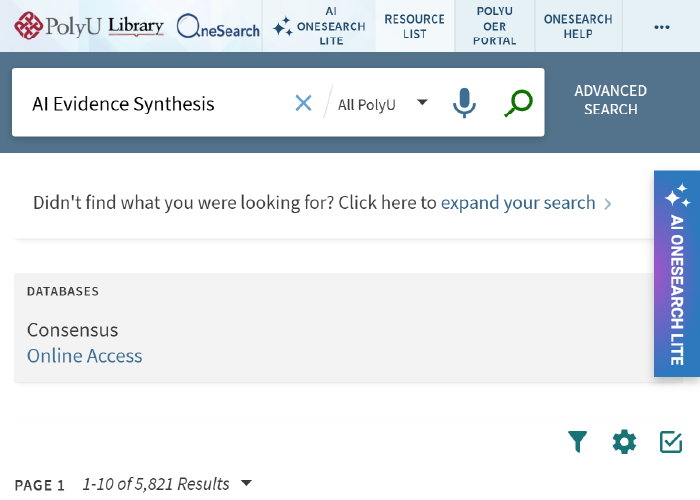700x500 pixels.
Task: Click the PolyU Library logo
Action: pyautogui.click(x=88, y=26)
